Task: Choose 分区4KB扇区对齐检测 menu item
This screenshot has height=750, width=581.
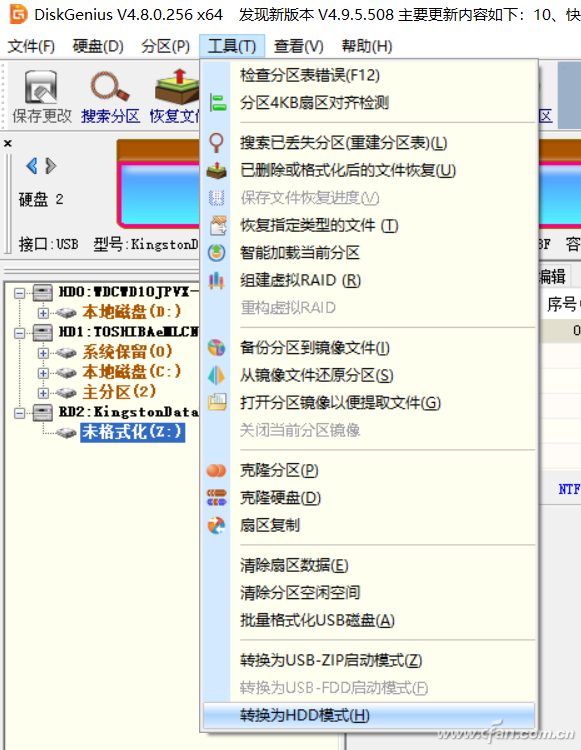Action: pyautogui.click(x=369, y=103)
